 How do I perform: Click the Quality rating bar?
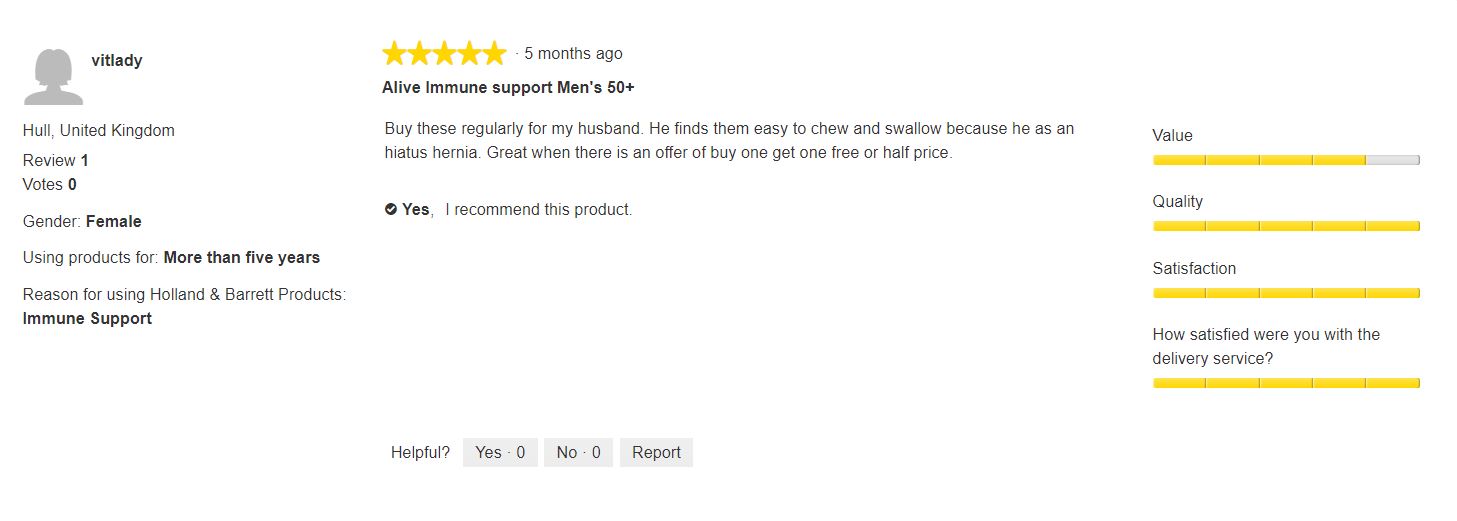point(1286,226)
